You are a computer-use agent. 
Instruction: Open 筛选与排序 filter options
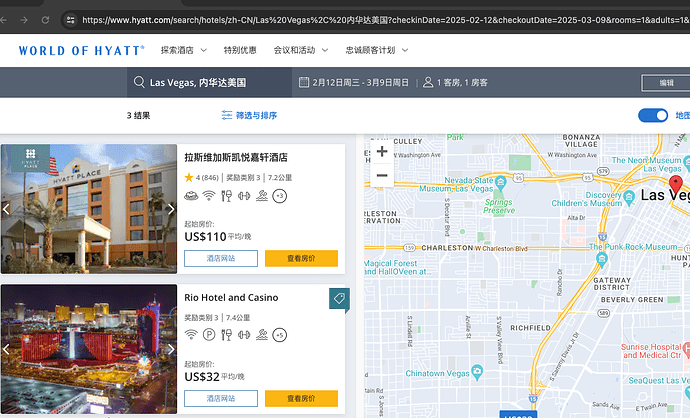tap(249, 115)
